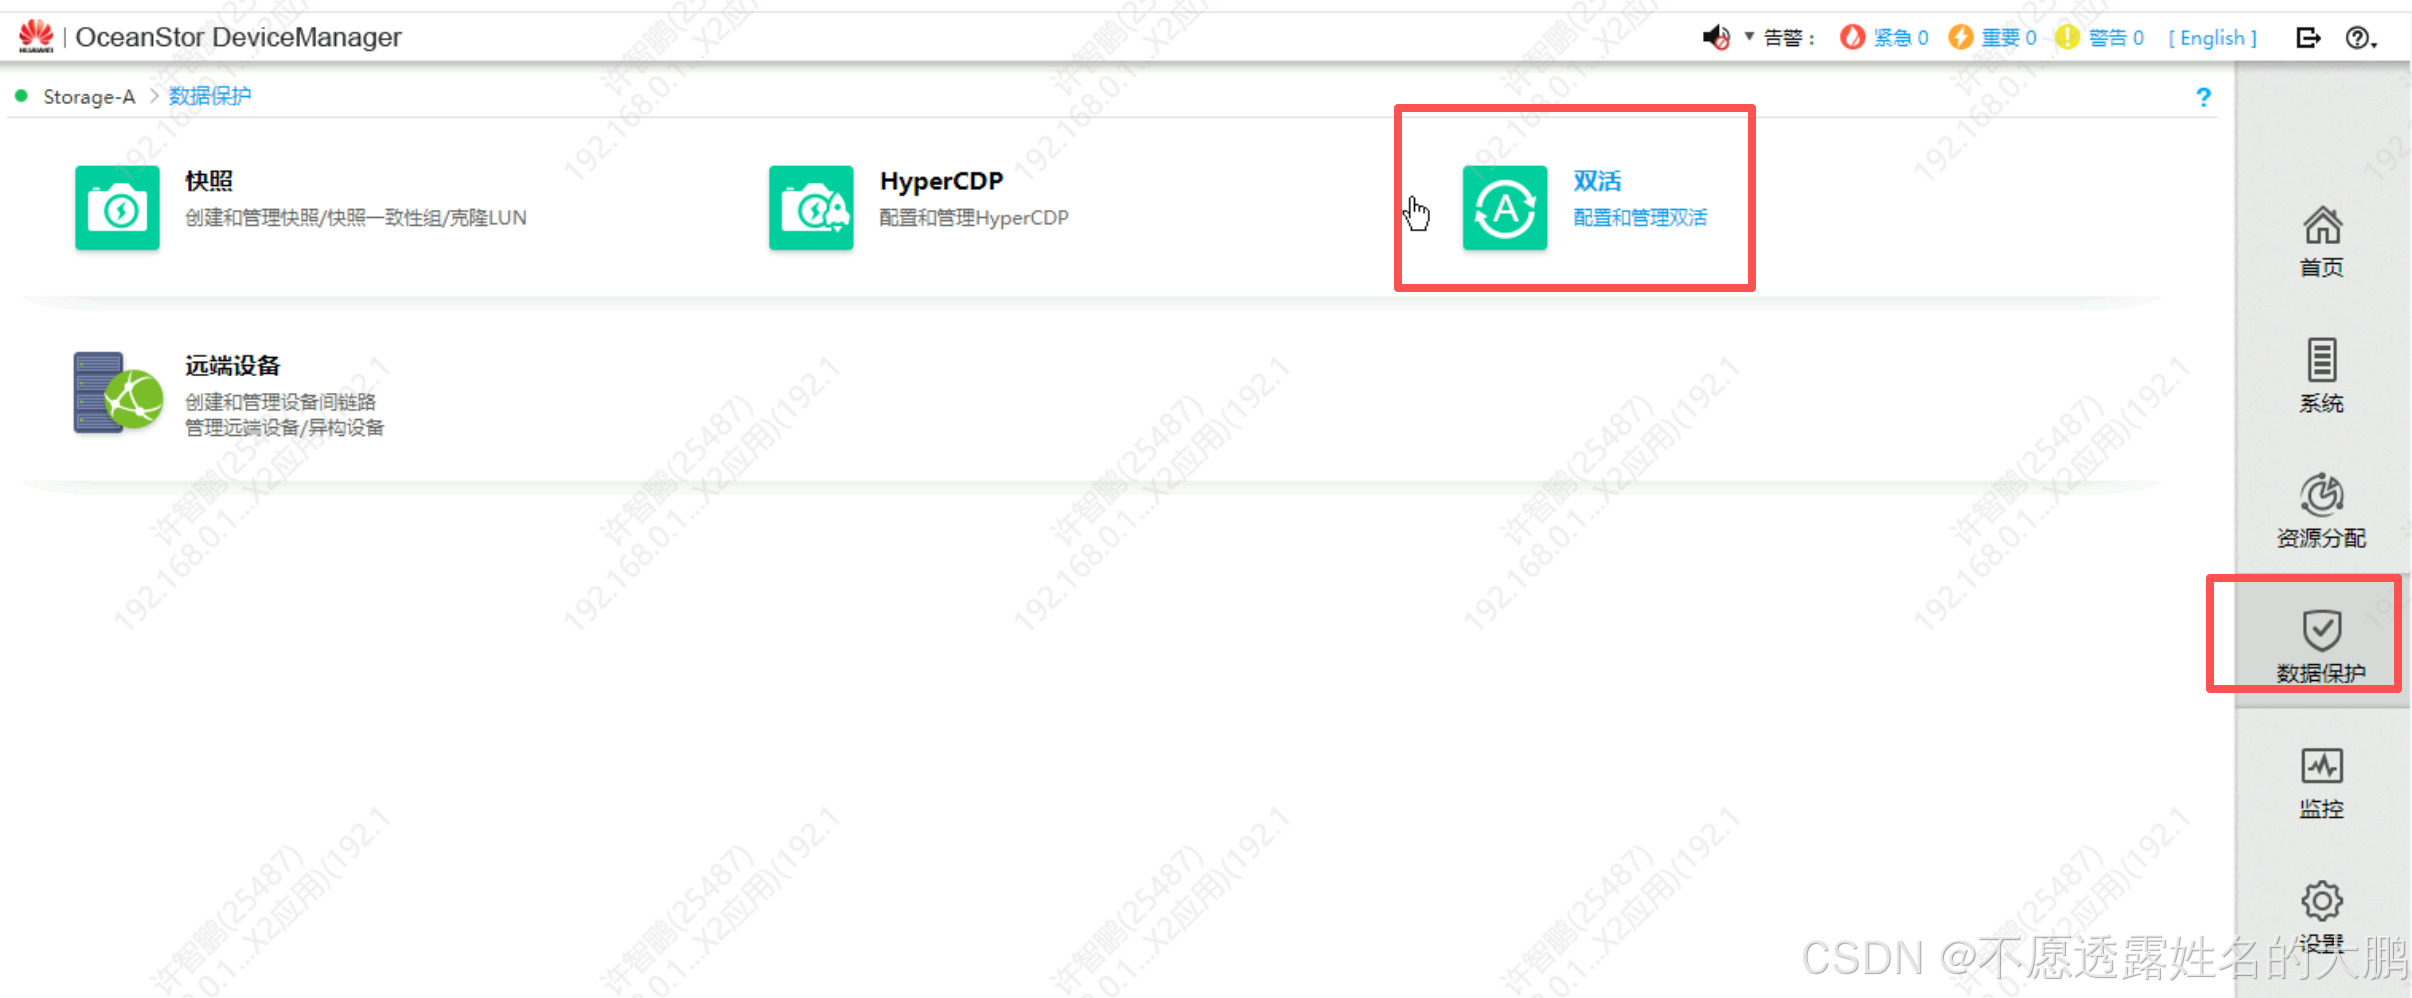
Task: Open the Snapshot (快照) camera icon
Action: [x=117, y=207]
